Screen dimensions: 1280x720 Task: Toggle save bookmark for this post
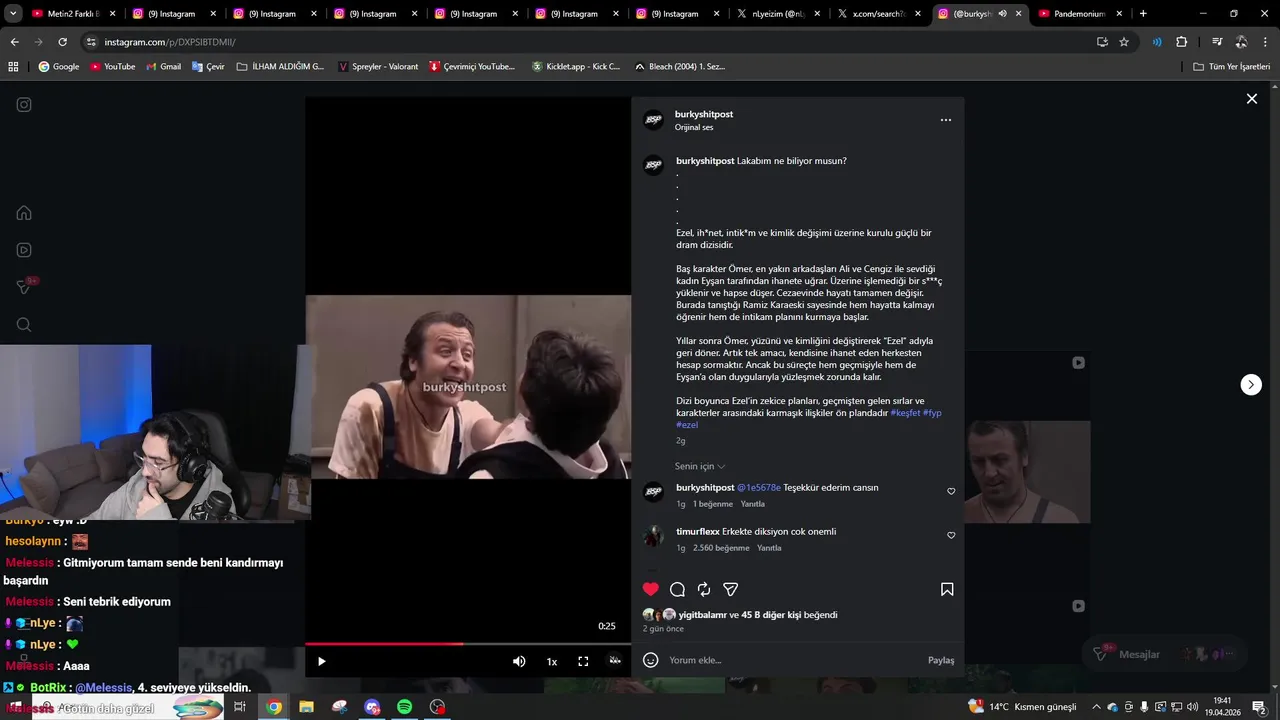[947, 589]
